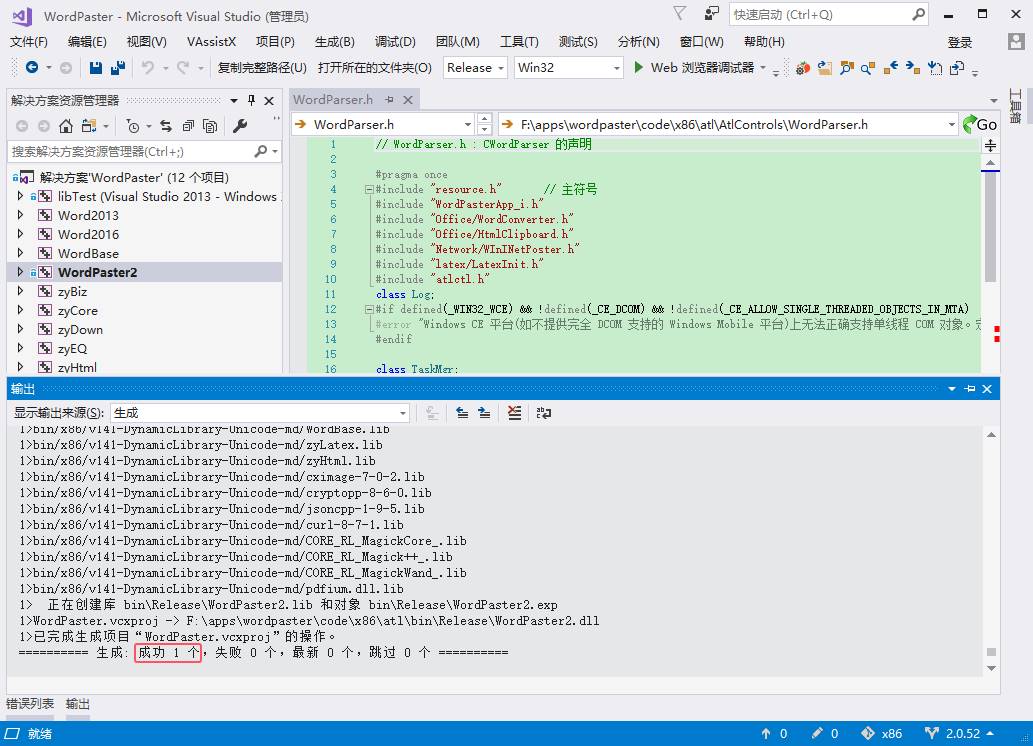The height and width of the screenshot is (746, 1033).
Task: Expand the zyCore project node
Action: pos(20,311)
